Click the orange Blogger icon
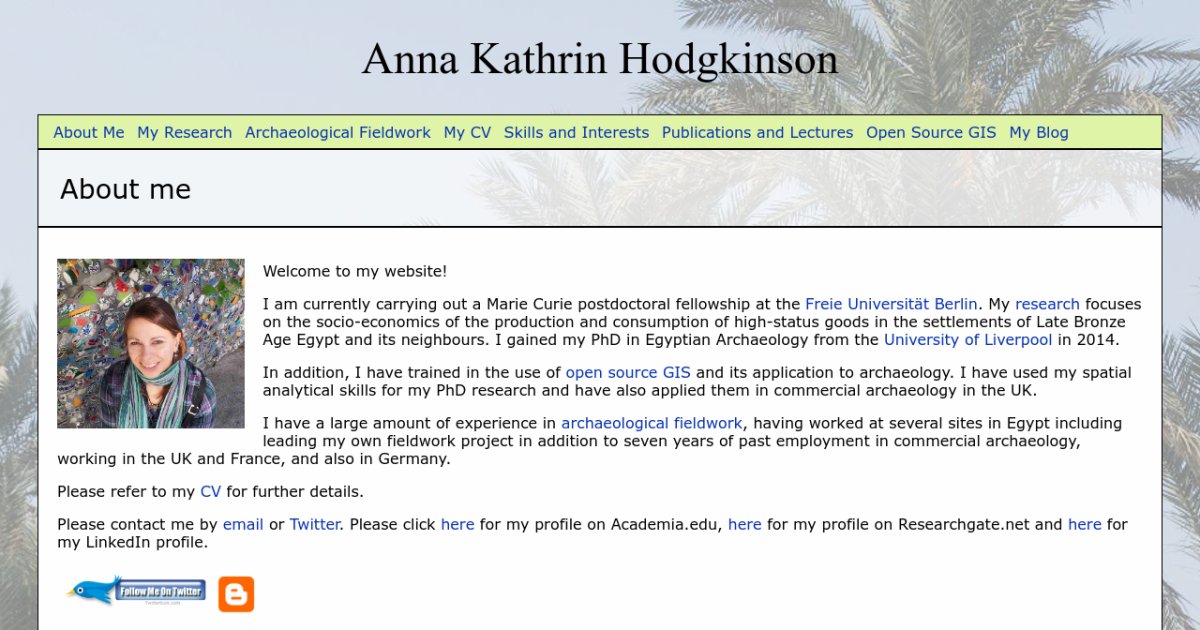 [x=236, y=594]
